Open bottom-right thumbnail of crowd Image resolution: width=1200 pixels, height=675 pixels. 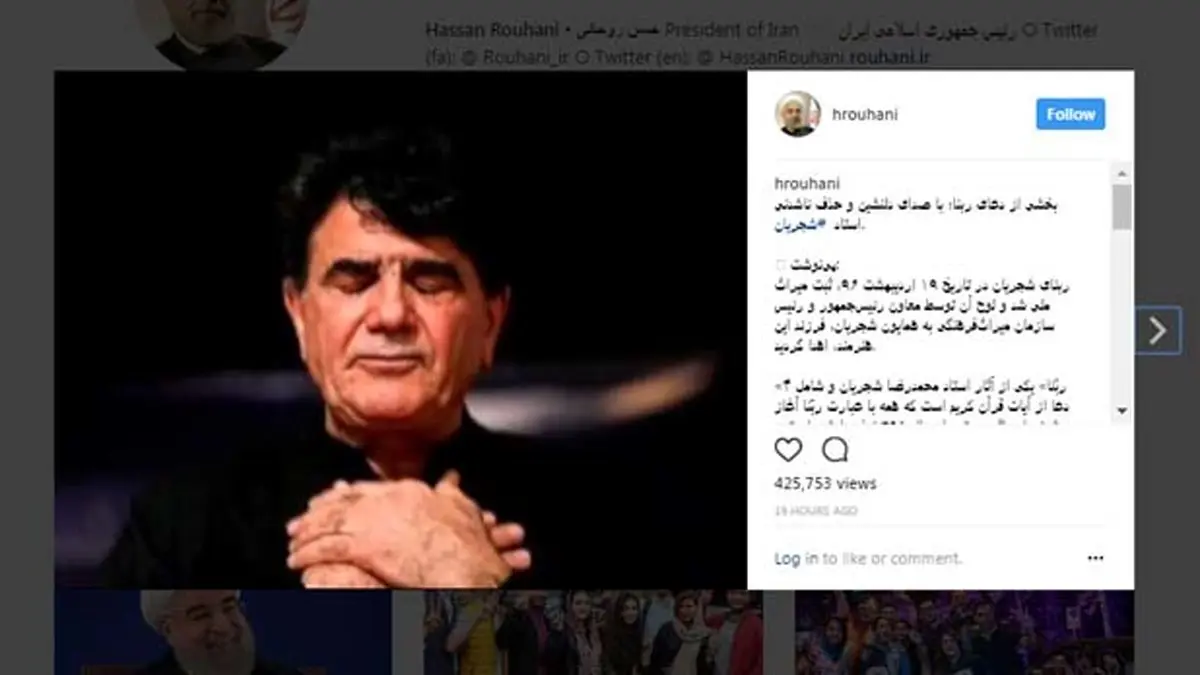(x=964, y=633)
